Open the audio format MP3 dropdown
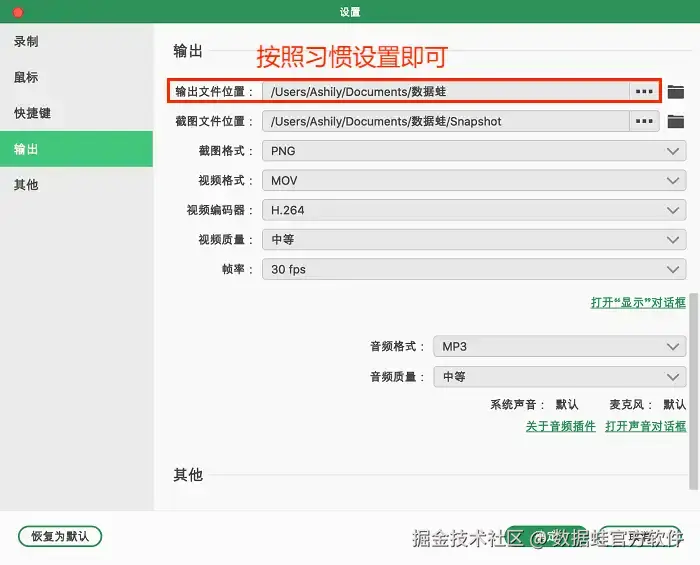 pyautogui.click(x=559, y=346)
